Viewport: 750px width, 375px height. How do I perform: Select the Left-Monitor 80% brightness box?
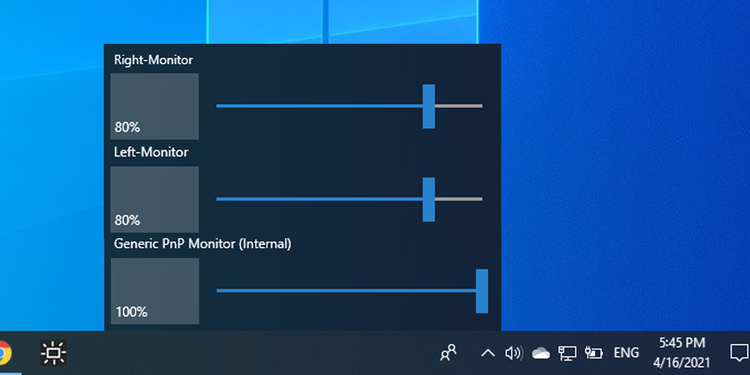tap(154, 199)
